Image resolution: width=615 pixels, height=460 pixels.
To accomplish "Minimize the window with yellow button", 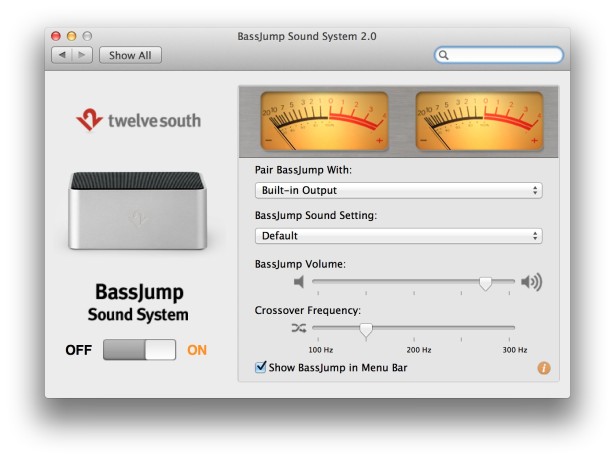I will [71, 36].
